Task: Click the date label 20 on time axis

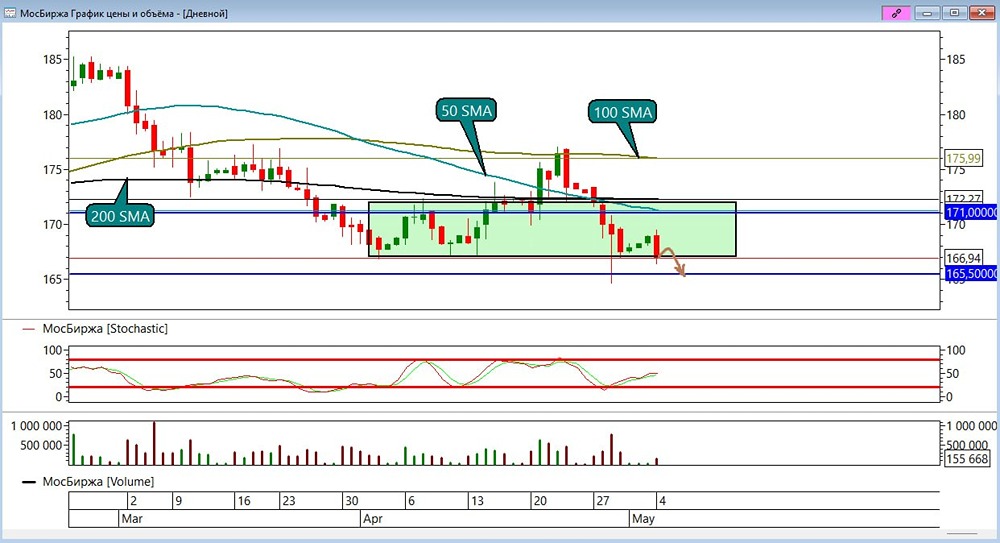Action: click(540, 501)
